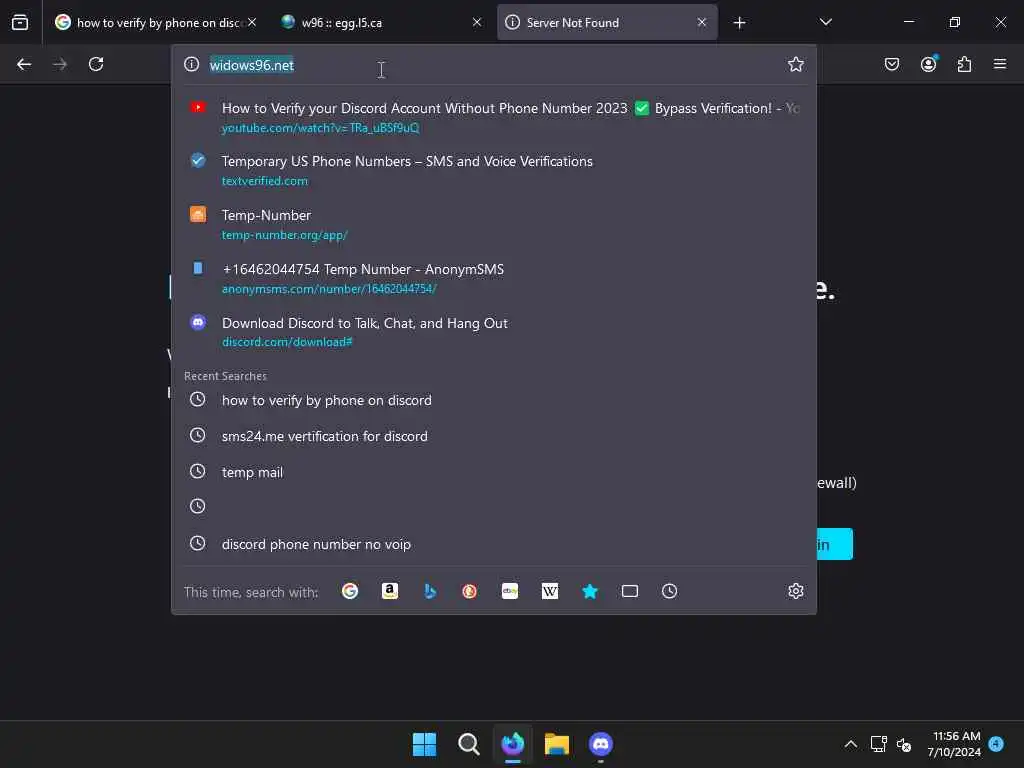Select recent search 'temp mail'
Image resolution: width=1024 pixels, height=768 pixels.
pyautogui.click(x=494, y=472)
